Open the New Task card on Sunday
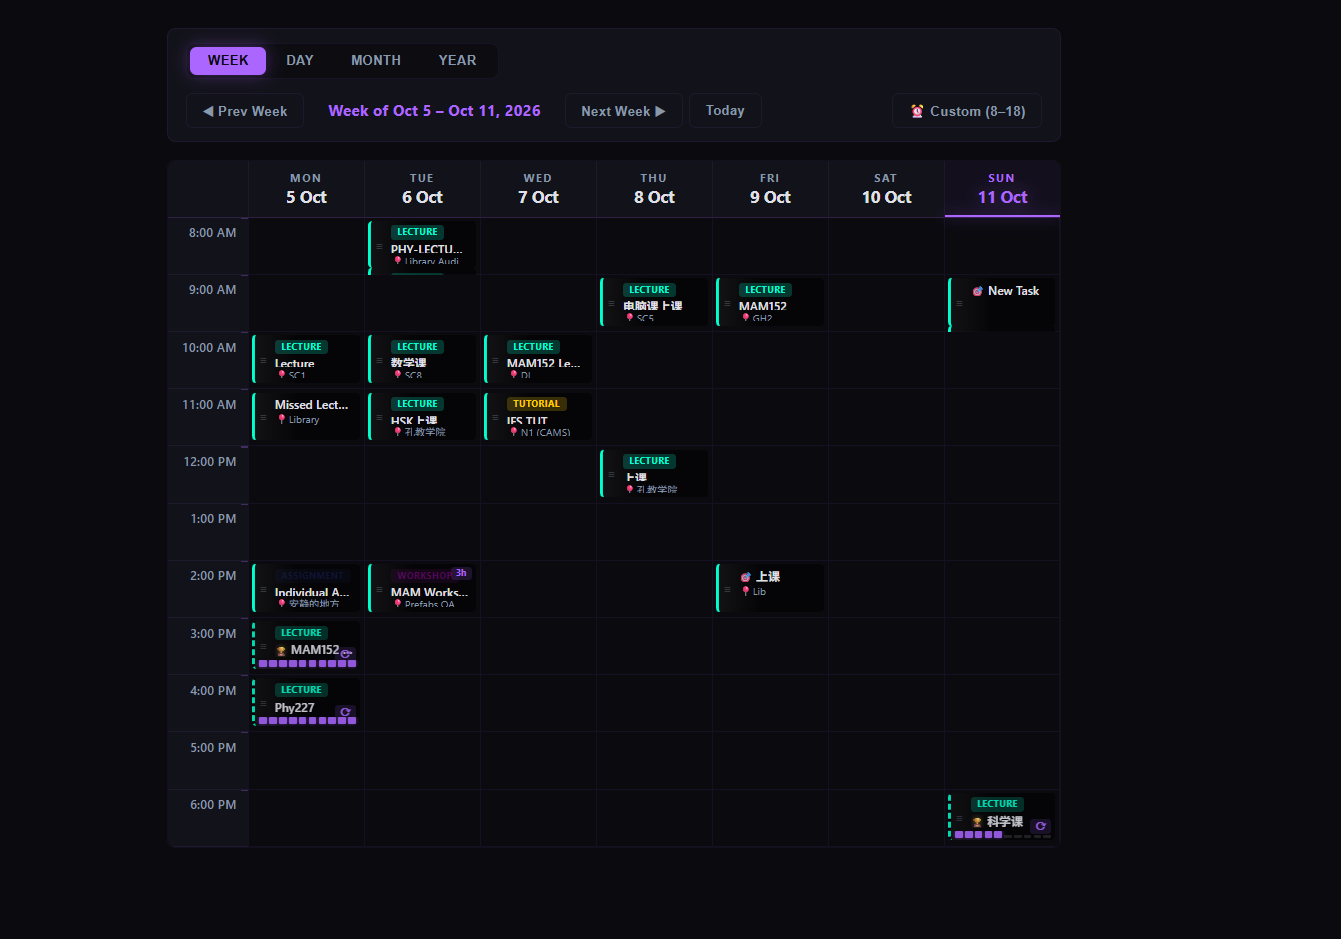This screenshot has width=1341, height=939. pos(1001,303)
